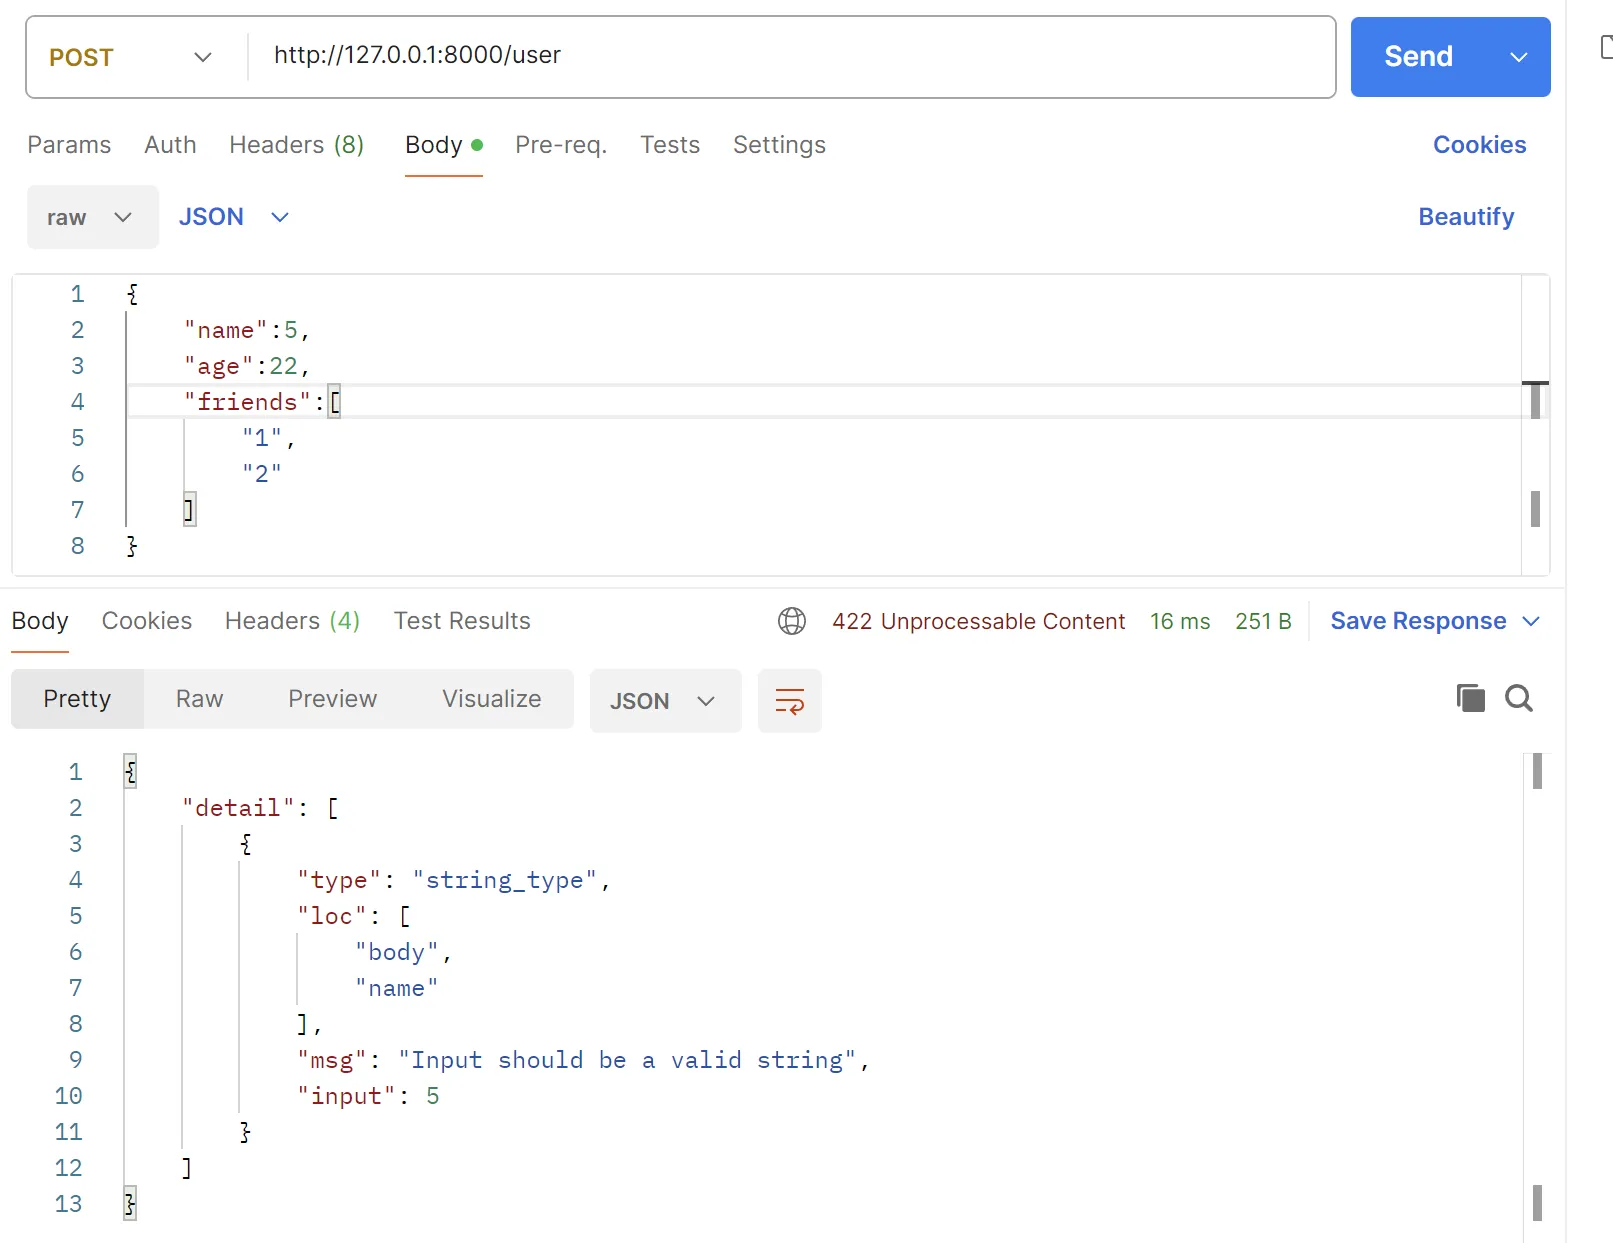Open Pre-req. tab

tap(561, 145)
